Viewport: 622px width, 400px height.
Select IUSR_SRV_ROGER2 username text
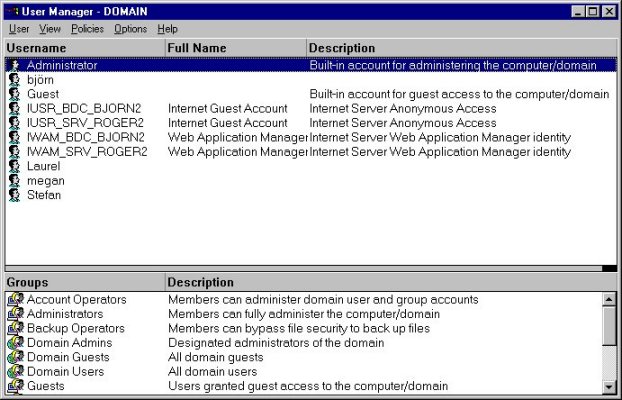pyautogui.click(x=85, y=123)
